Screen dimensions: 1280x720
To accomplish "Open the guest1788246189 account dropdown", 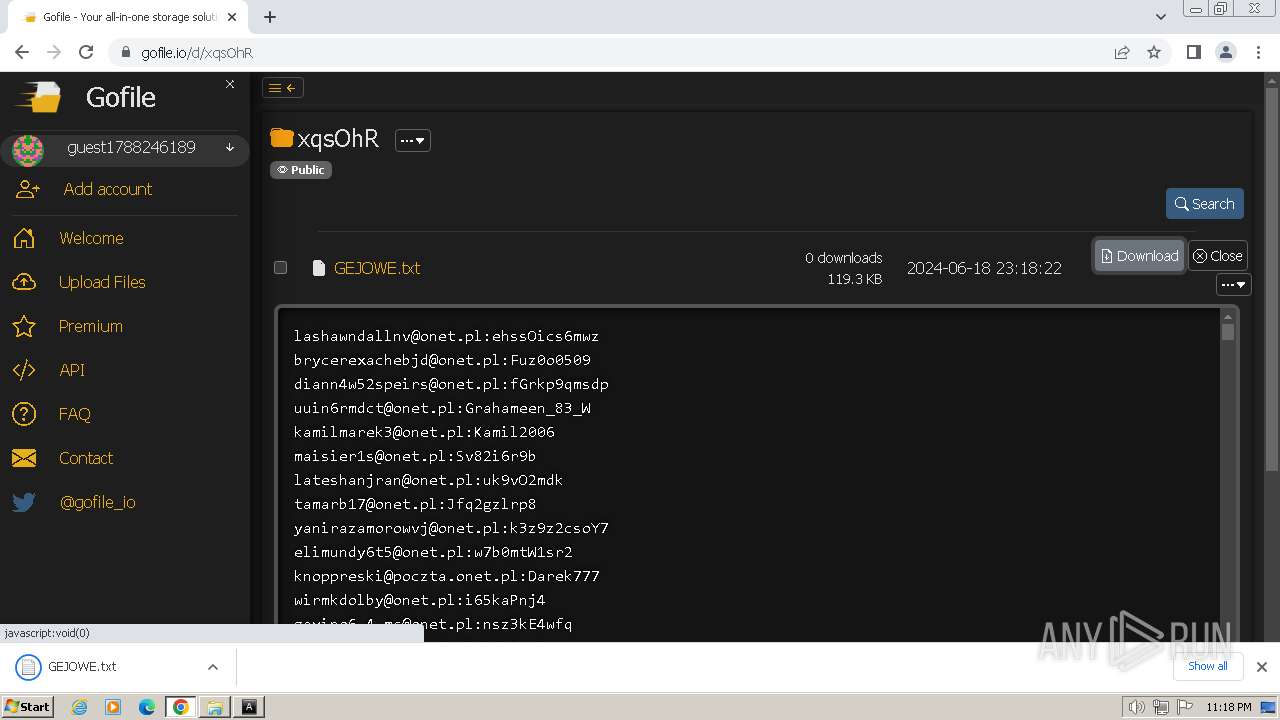I will (x=230, y=148).
